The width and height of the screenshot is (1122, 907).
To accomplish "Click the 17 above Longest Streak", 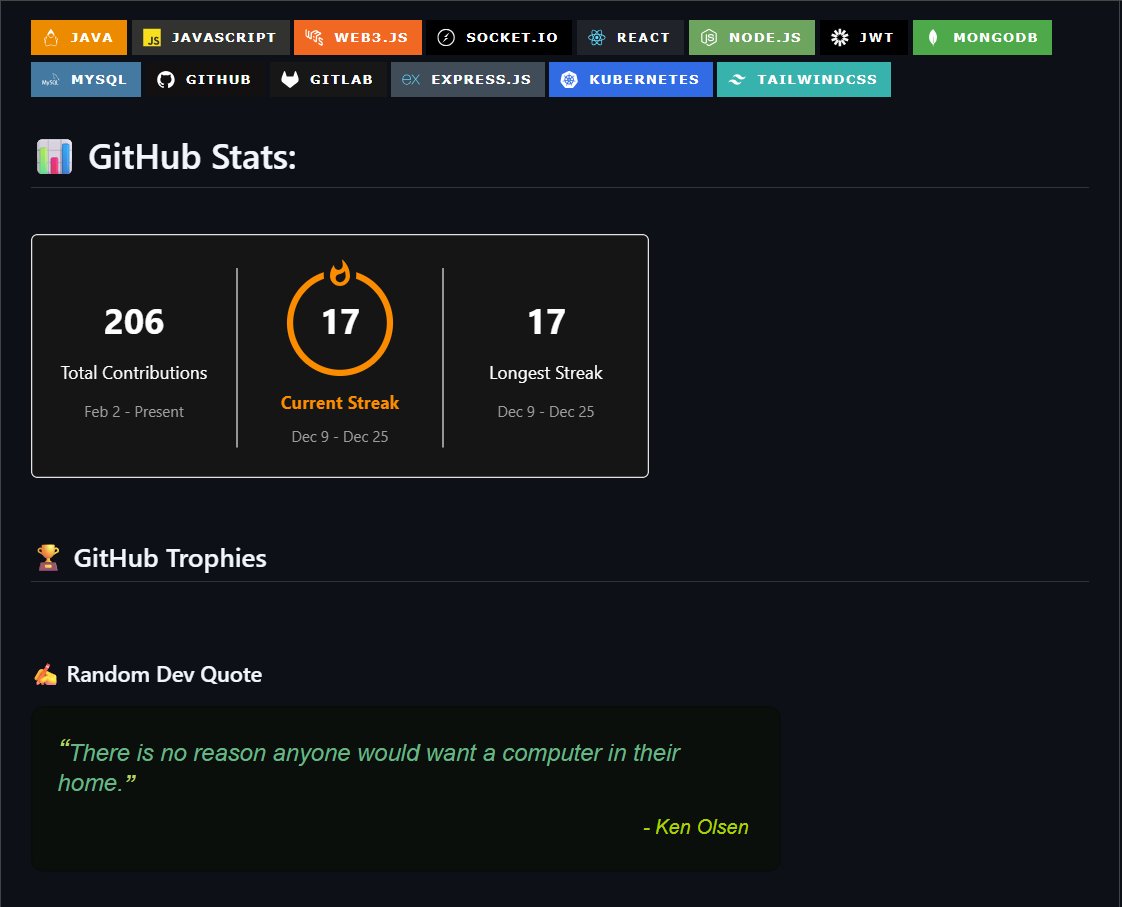I will [546, 322].
